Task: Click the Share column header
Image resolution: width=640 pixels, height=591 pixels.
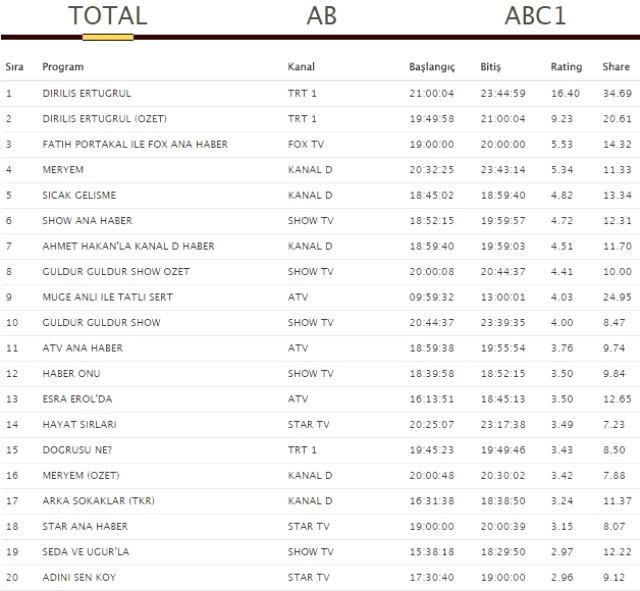Action: (616, 67)
